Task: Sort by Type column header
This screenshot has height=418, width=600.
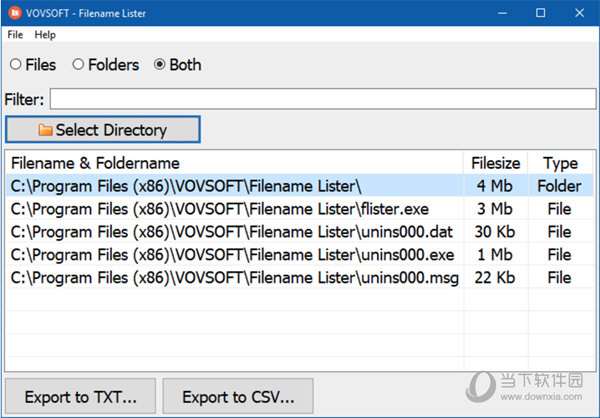Action: tap(561, 163)
